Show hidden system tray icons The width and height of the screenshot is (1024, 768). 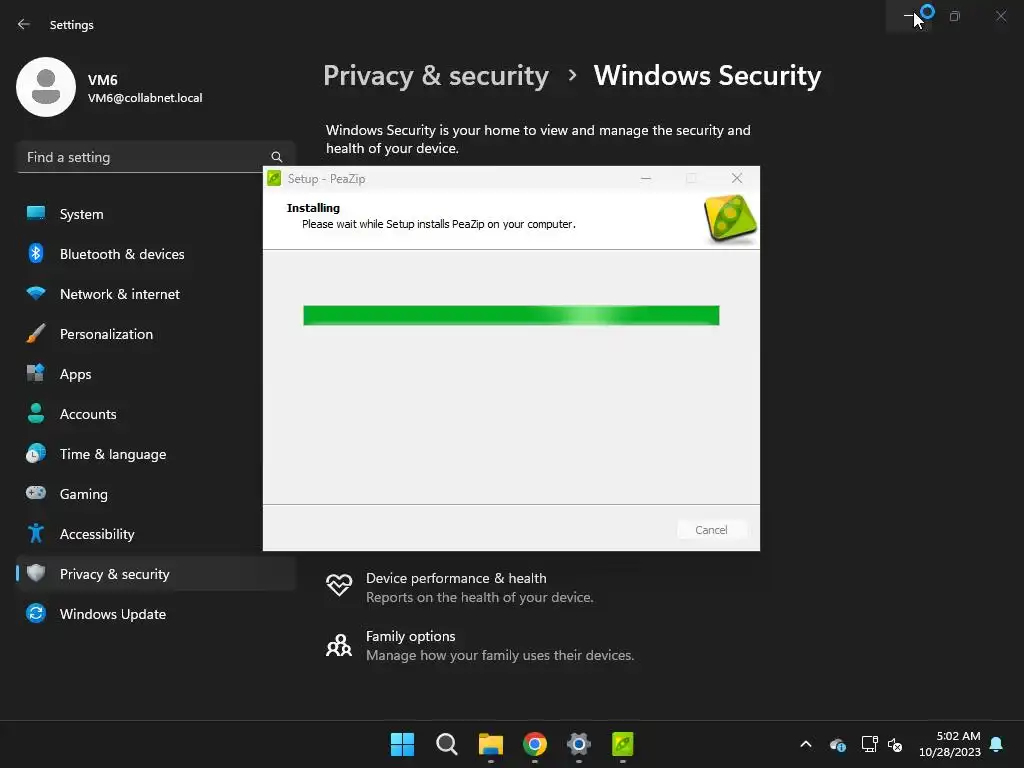point(806,744)
